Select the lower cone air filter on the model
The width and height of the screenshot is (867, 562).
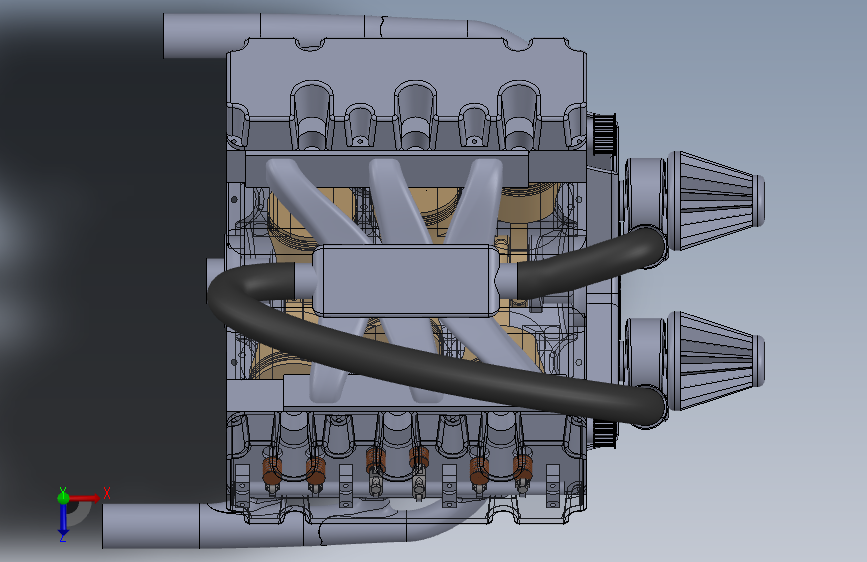pyautogui.click(x=717, y=361)
